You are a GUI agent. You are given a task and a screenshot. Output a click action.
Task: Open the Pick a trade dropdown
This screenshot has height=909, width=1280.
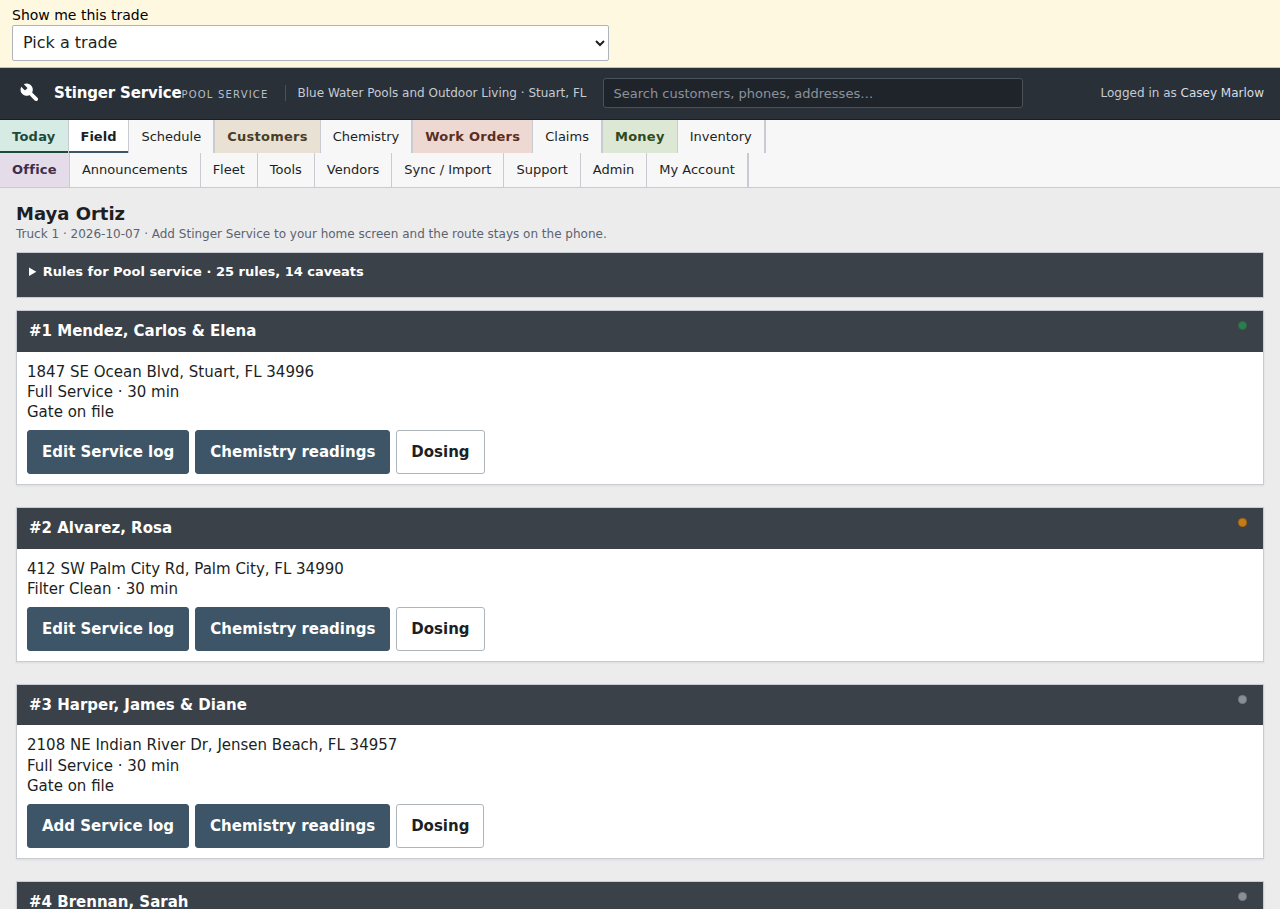(310, 43)
